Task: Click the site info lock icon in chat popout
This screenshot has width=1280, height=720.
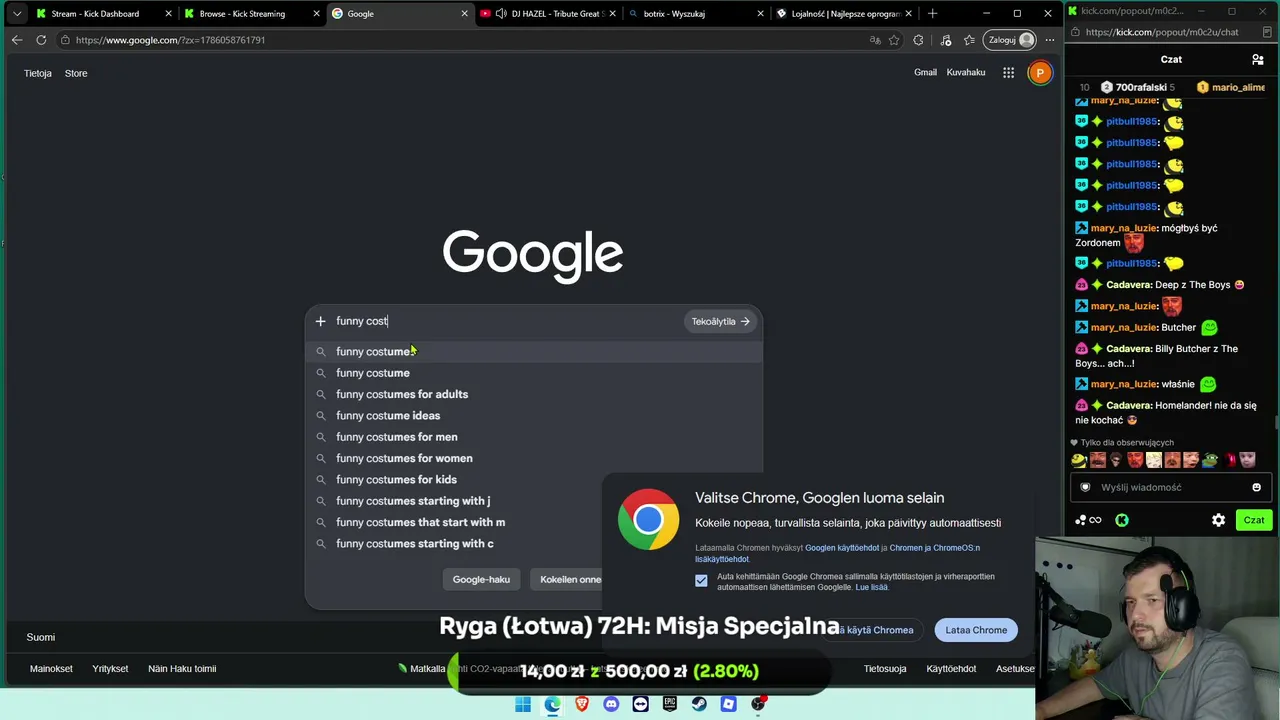Action: [x=1075, y=32]
